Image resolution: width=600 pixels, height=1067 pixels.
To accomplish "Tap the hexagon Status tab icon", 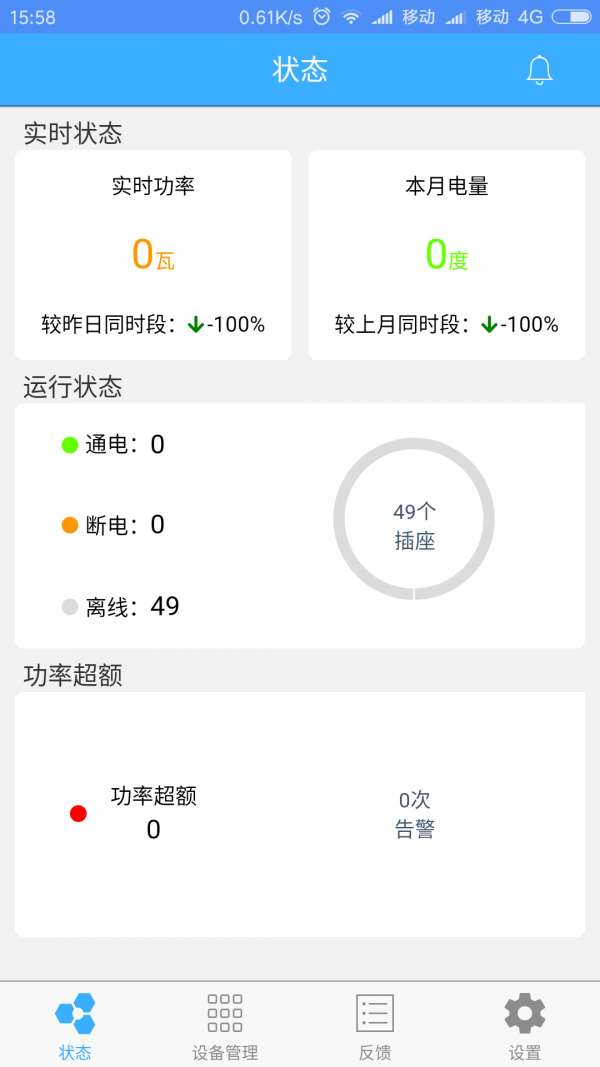I will 75,1013.
